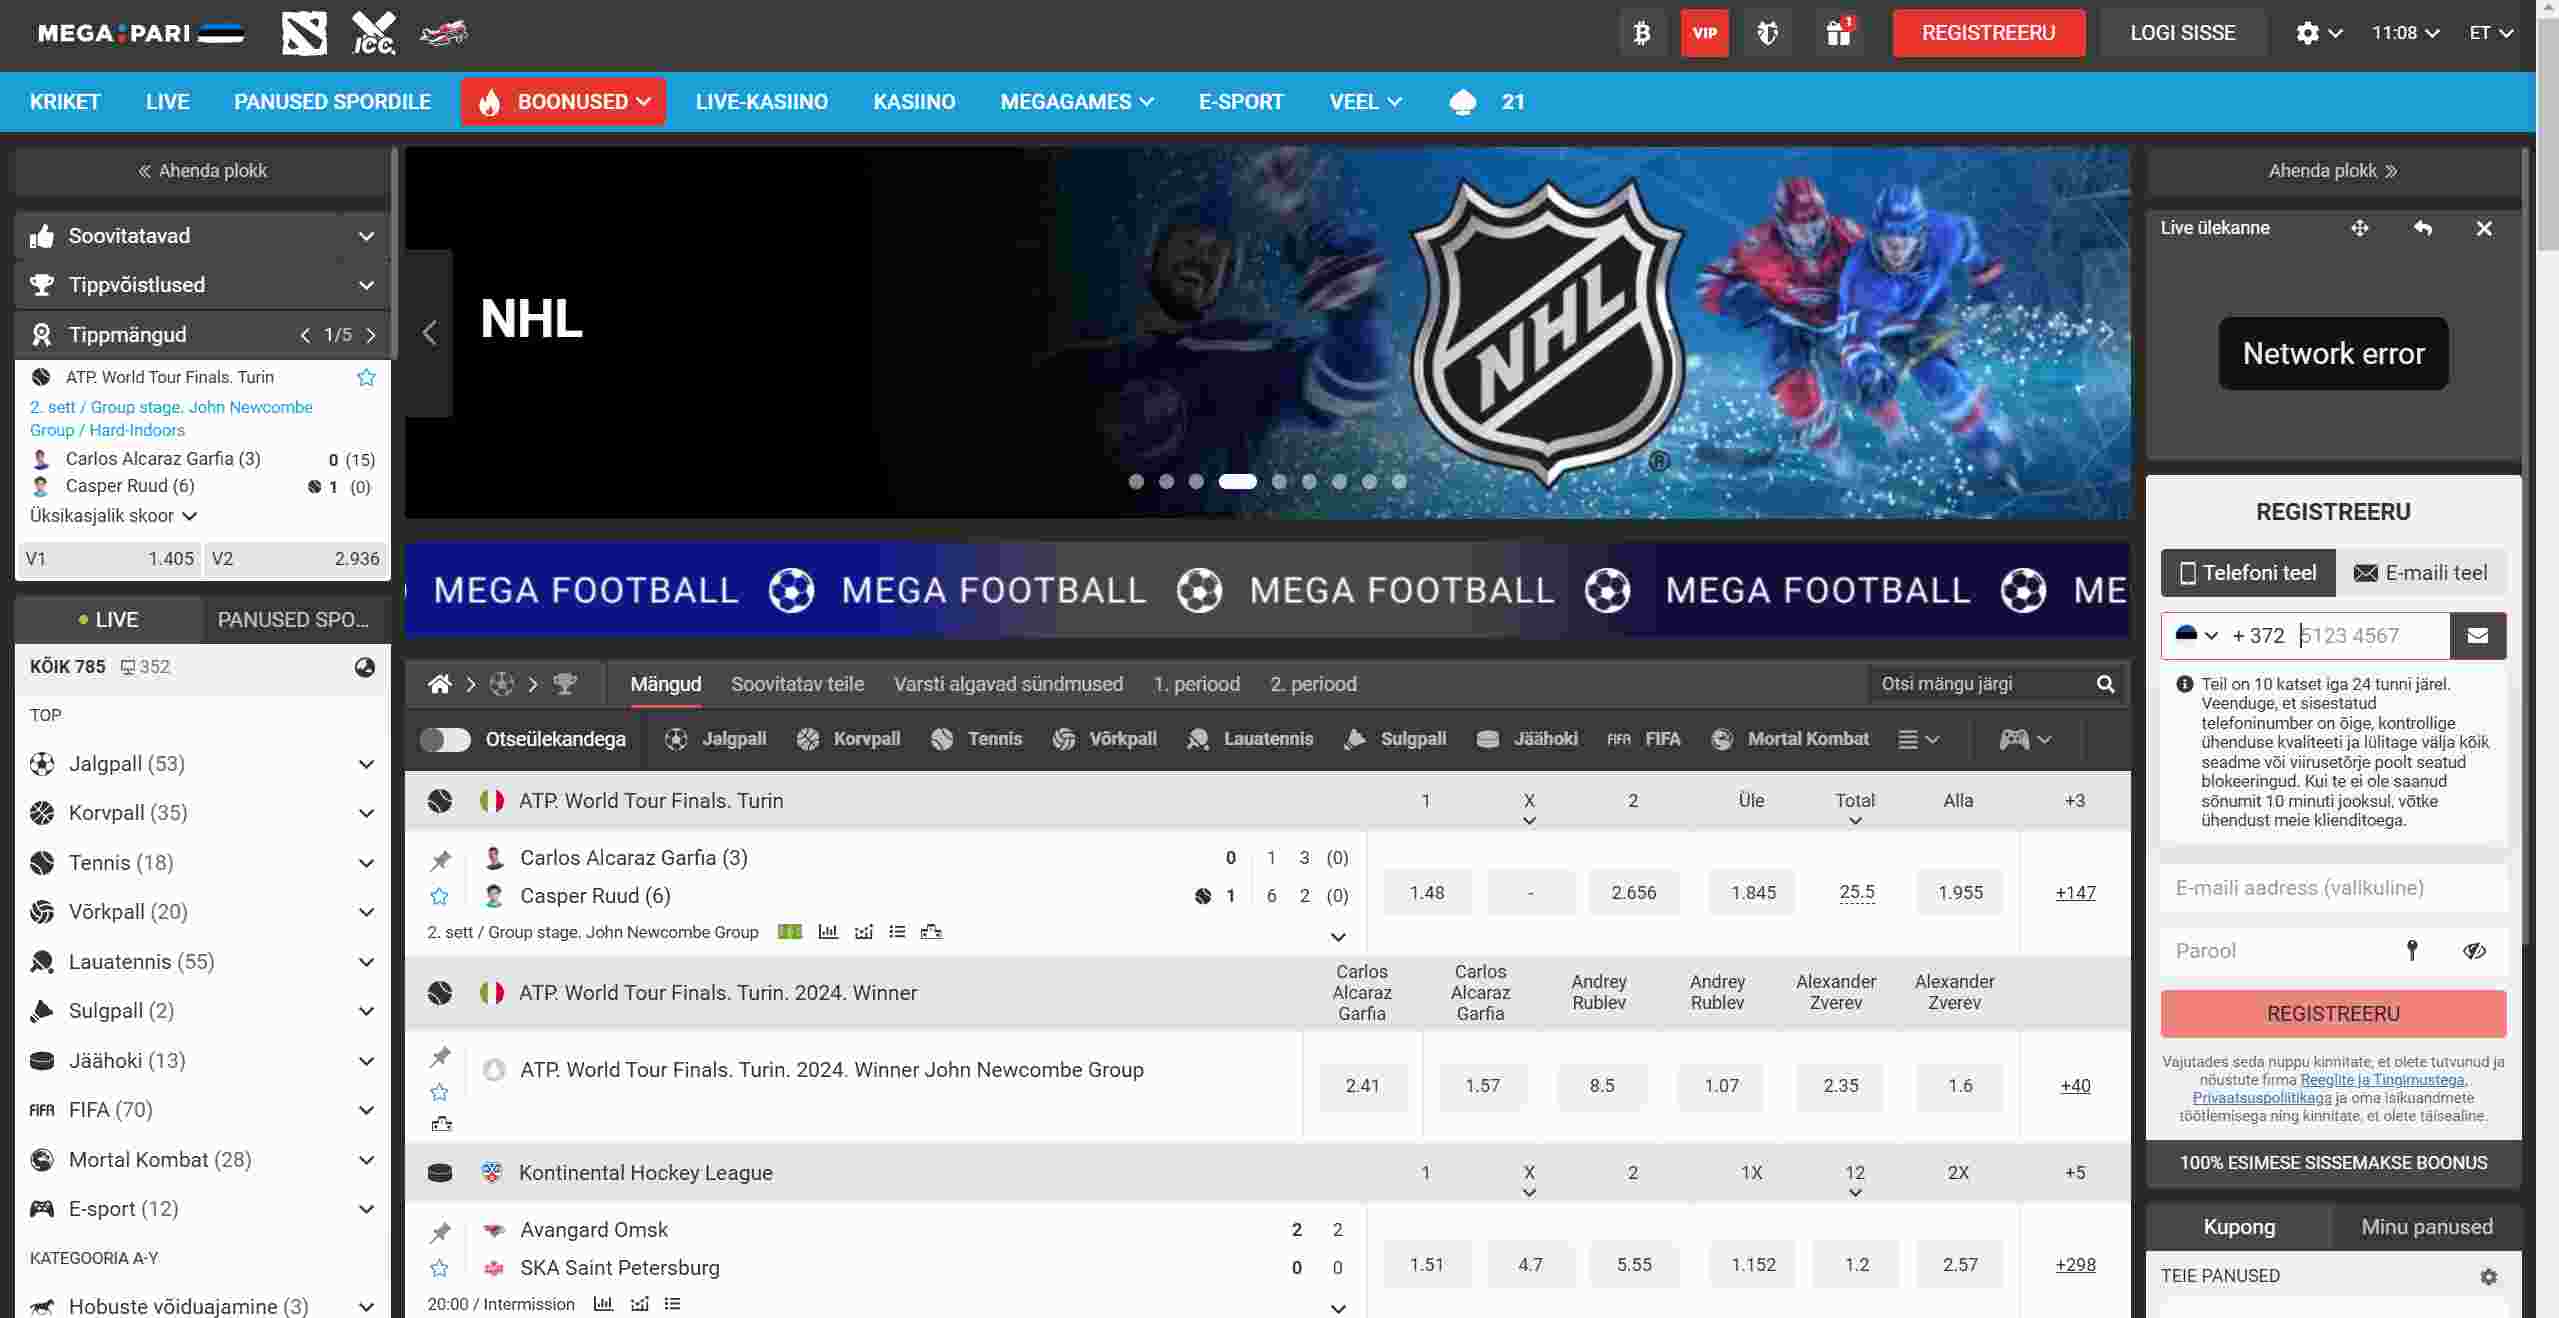
Task: Open the VIP icon
Action: click(1704, 33)
